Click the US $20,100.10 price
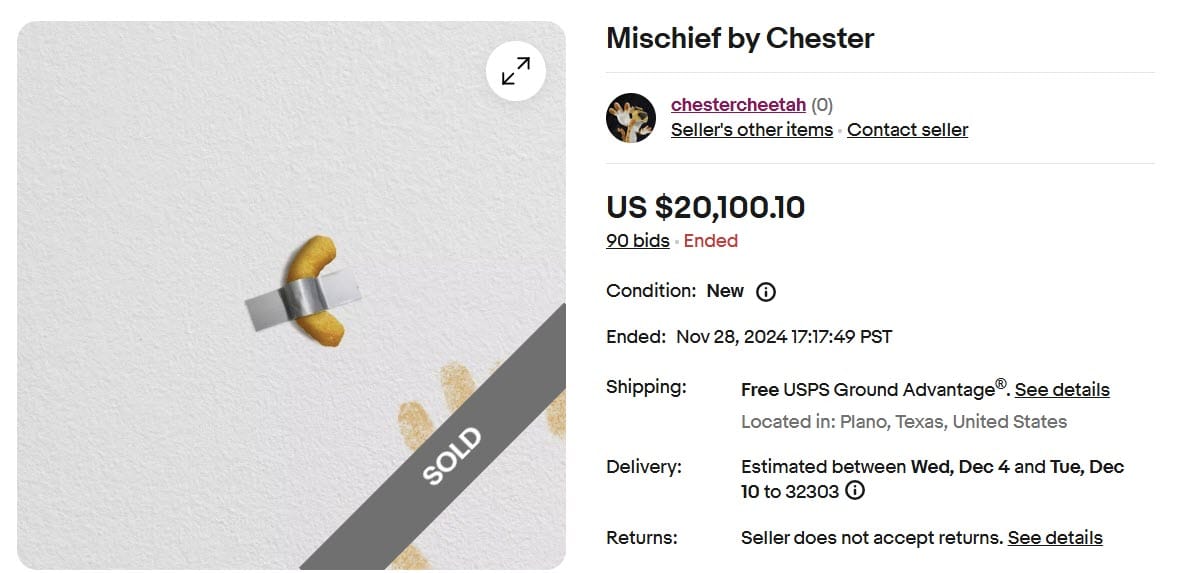Image resolution: width=1180 pixels, height=573 pixels. click(x=705, y=207)
